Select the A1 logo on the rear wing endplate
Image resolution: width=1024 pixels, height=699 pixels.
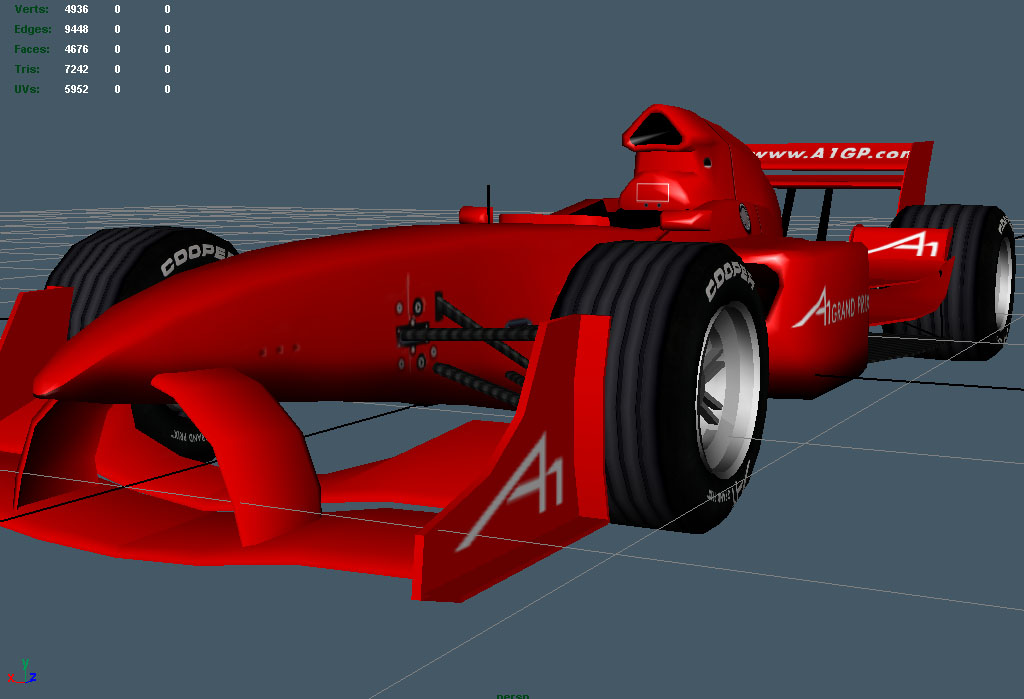click(906, 244)
